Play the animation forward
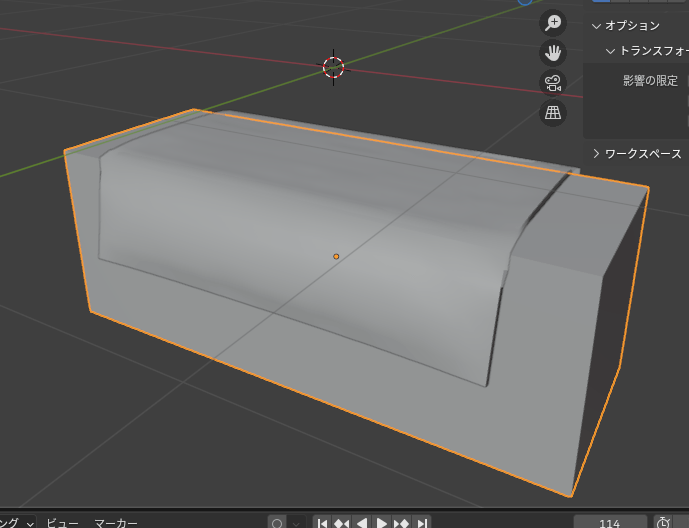Viewport: 689px width, 528px height. (382, 522)
